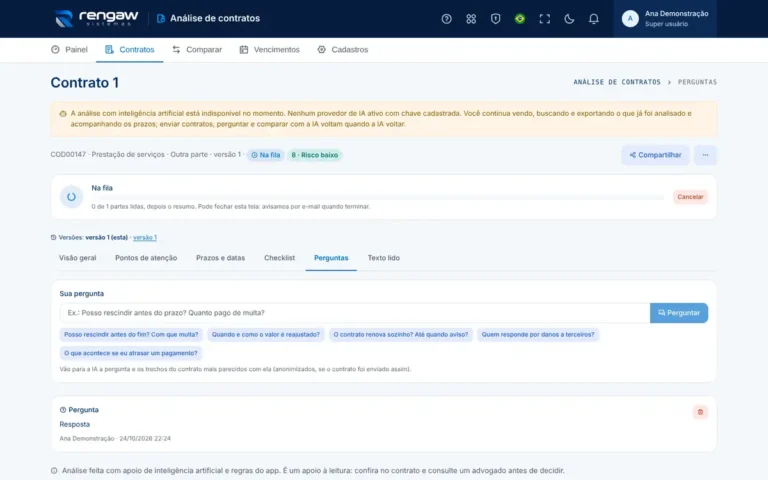Choose suggestion Quem responde por danos a terceiros
Viewport: 768px width, 480px height.
click(x=538, y=335)
